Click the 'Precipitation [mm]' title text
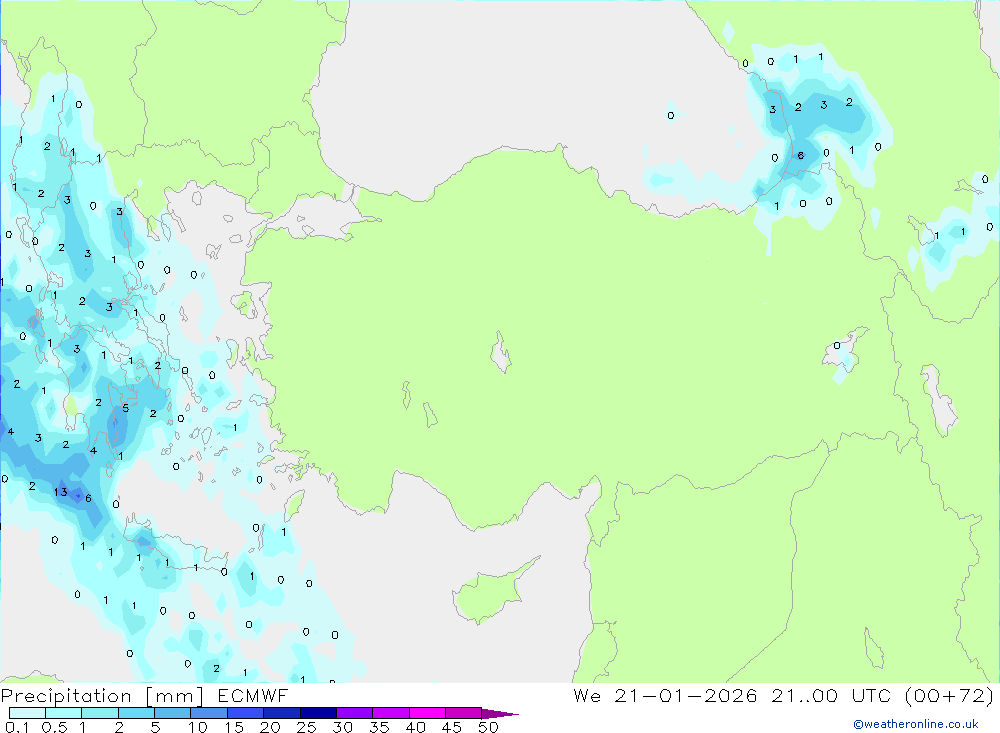 [x=102, y=696]
